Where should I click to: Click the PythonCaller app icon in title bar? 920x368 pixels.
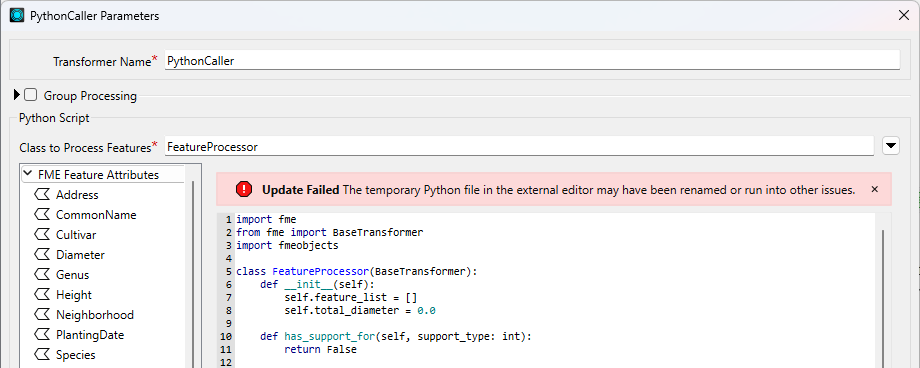tap(17, 16)
